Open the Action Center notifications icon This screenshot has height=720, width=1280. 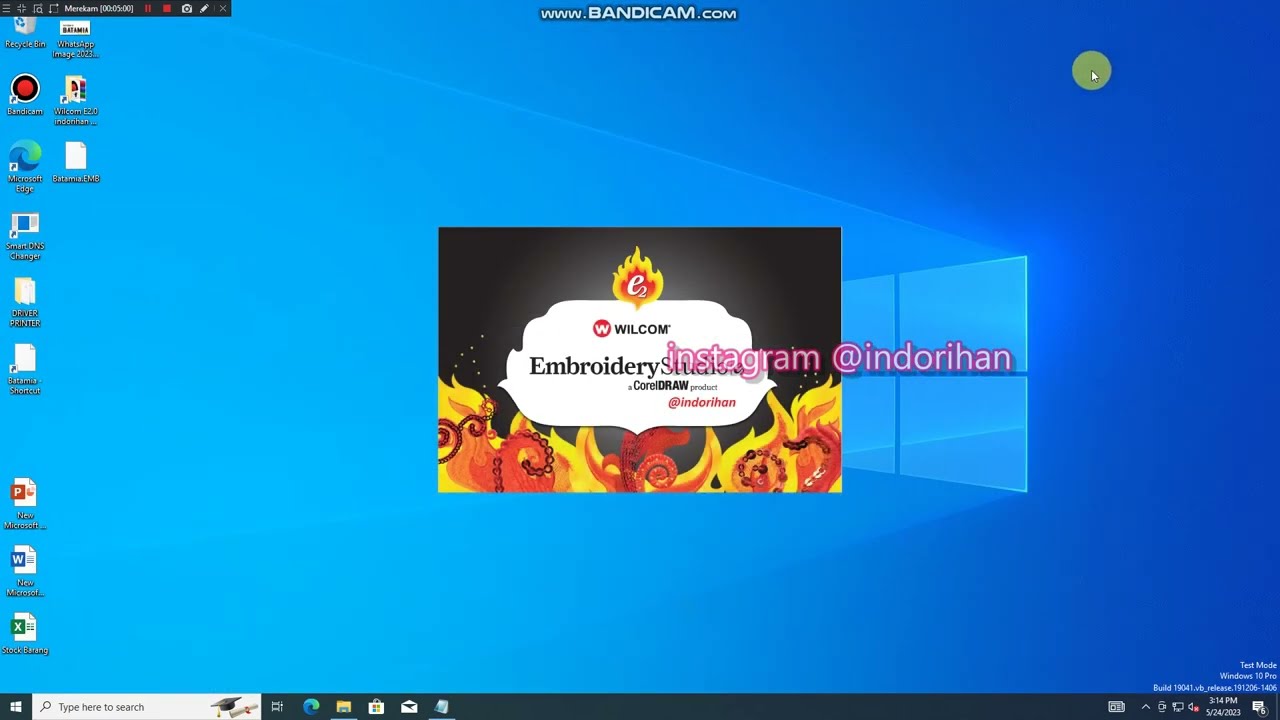pyautogui.click(x=1259, y=707)
